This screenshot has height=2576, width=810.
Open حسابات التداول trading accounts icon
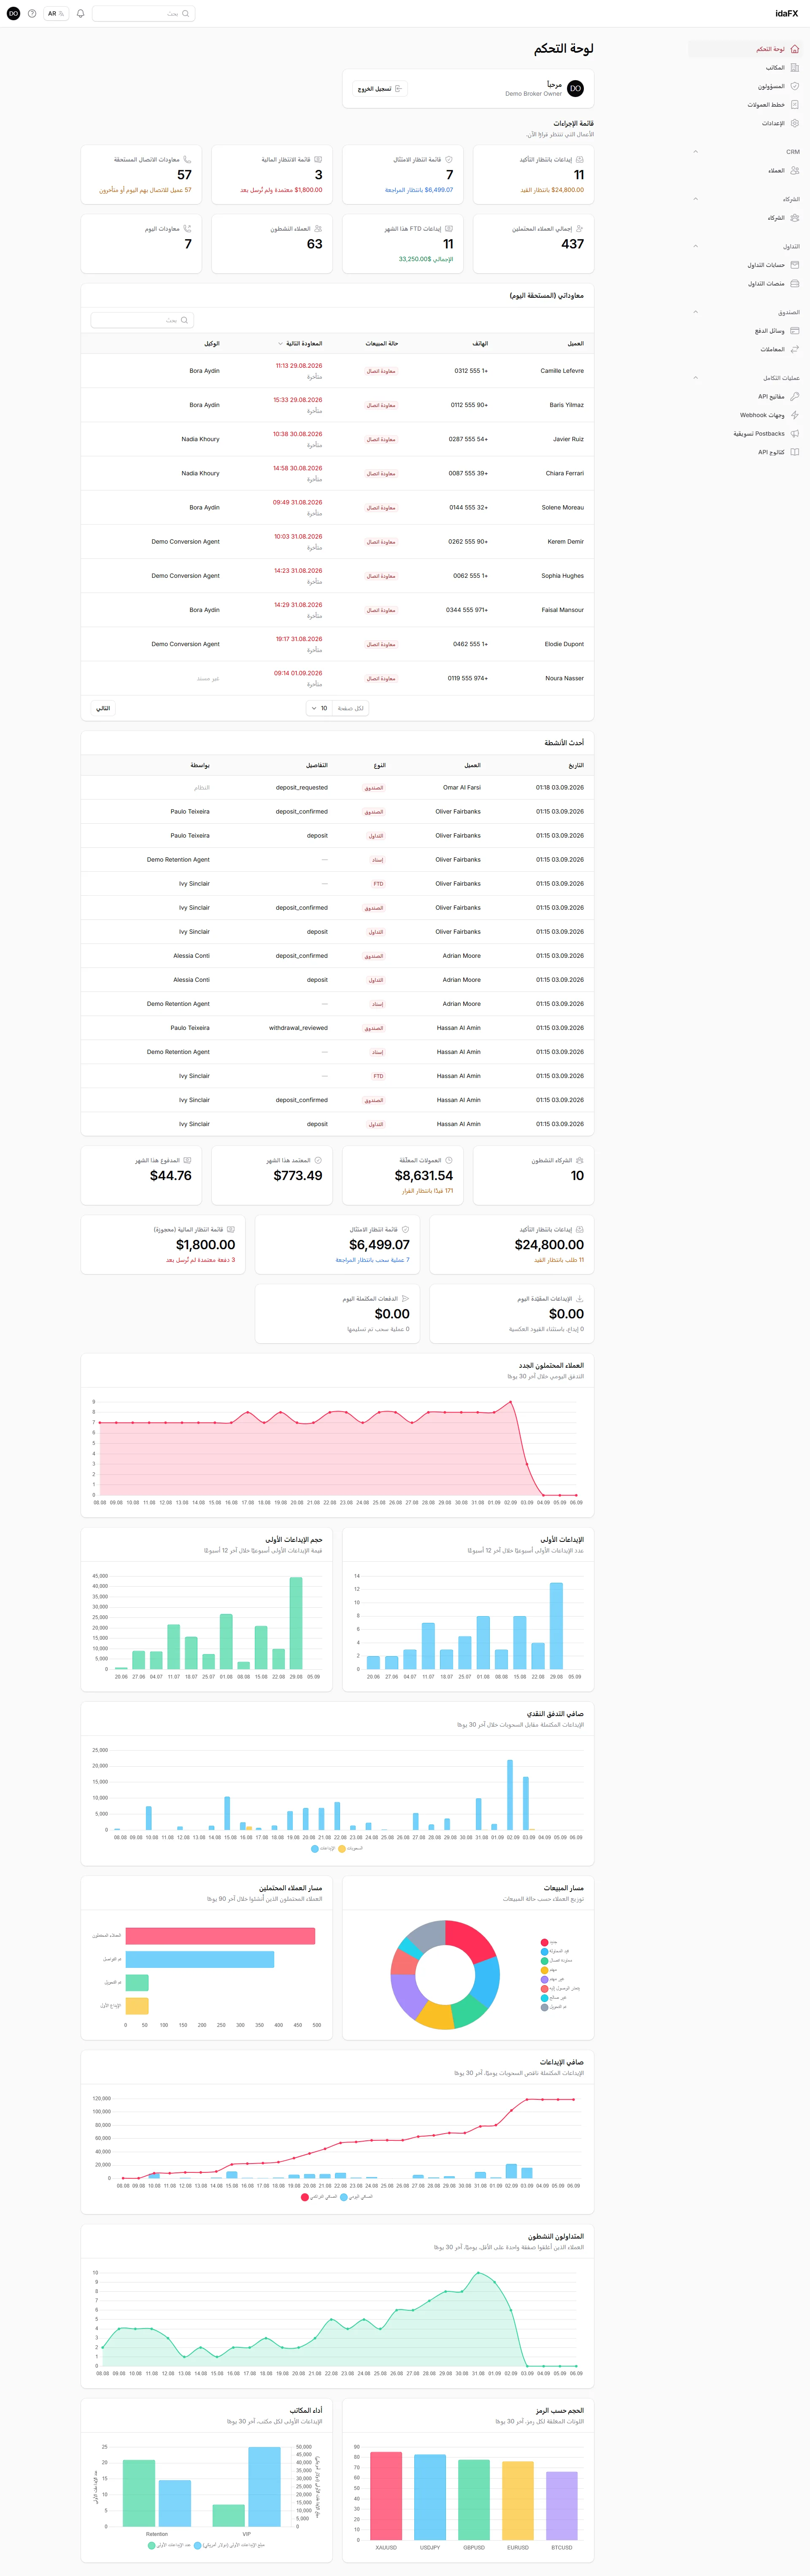795,265
